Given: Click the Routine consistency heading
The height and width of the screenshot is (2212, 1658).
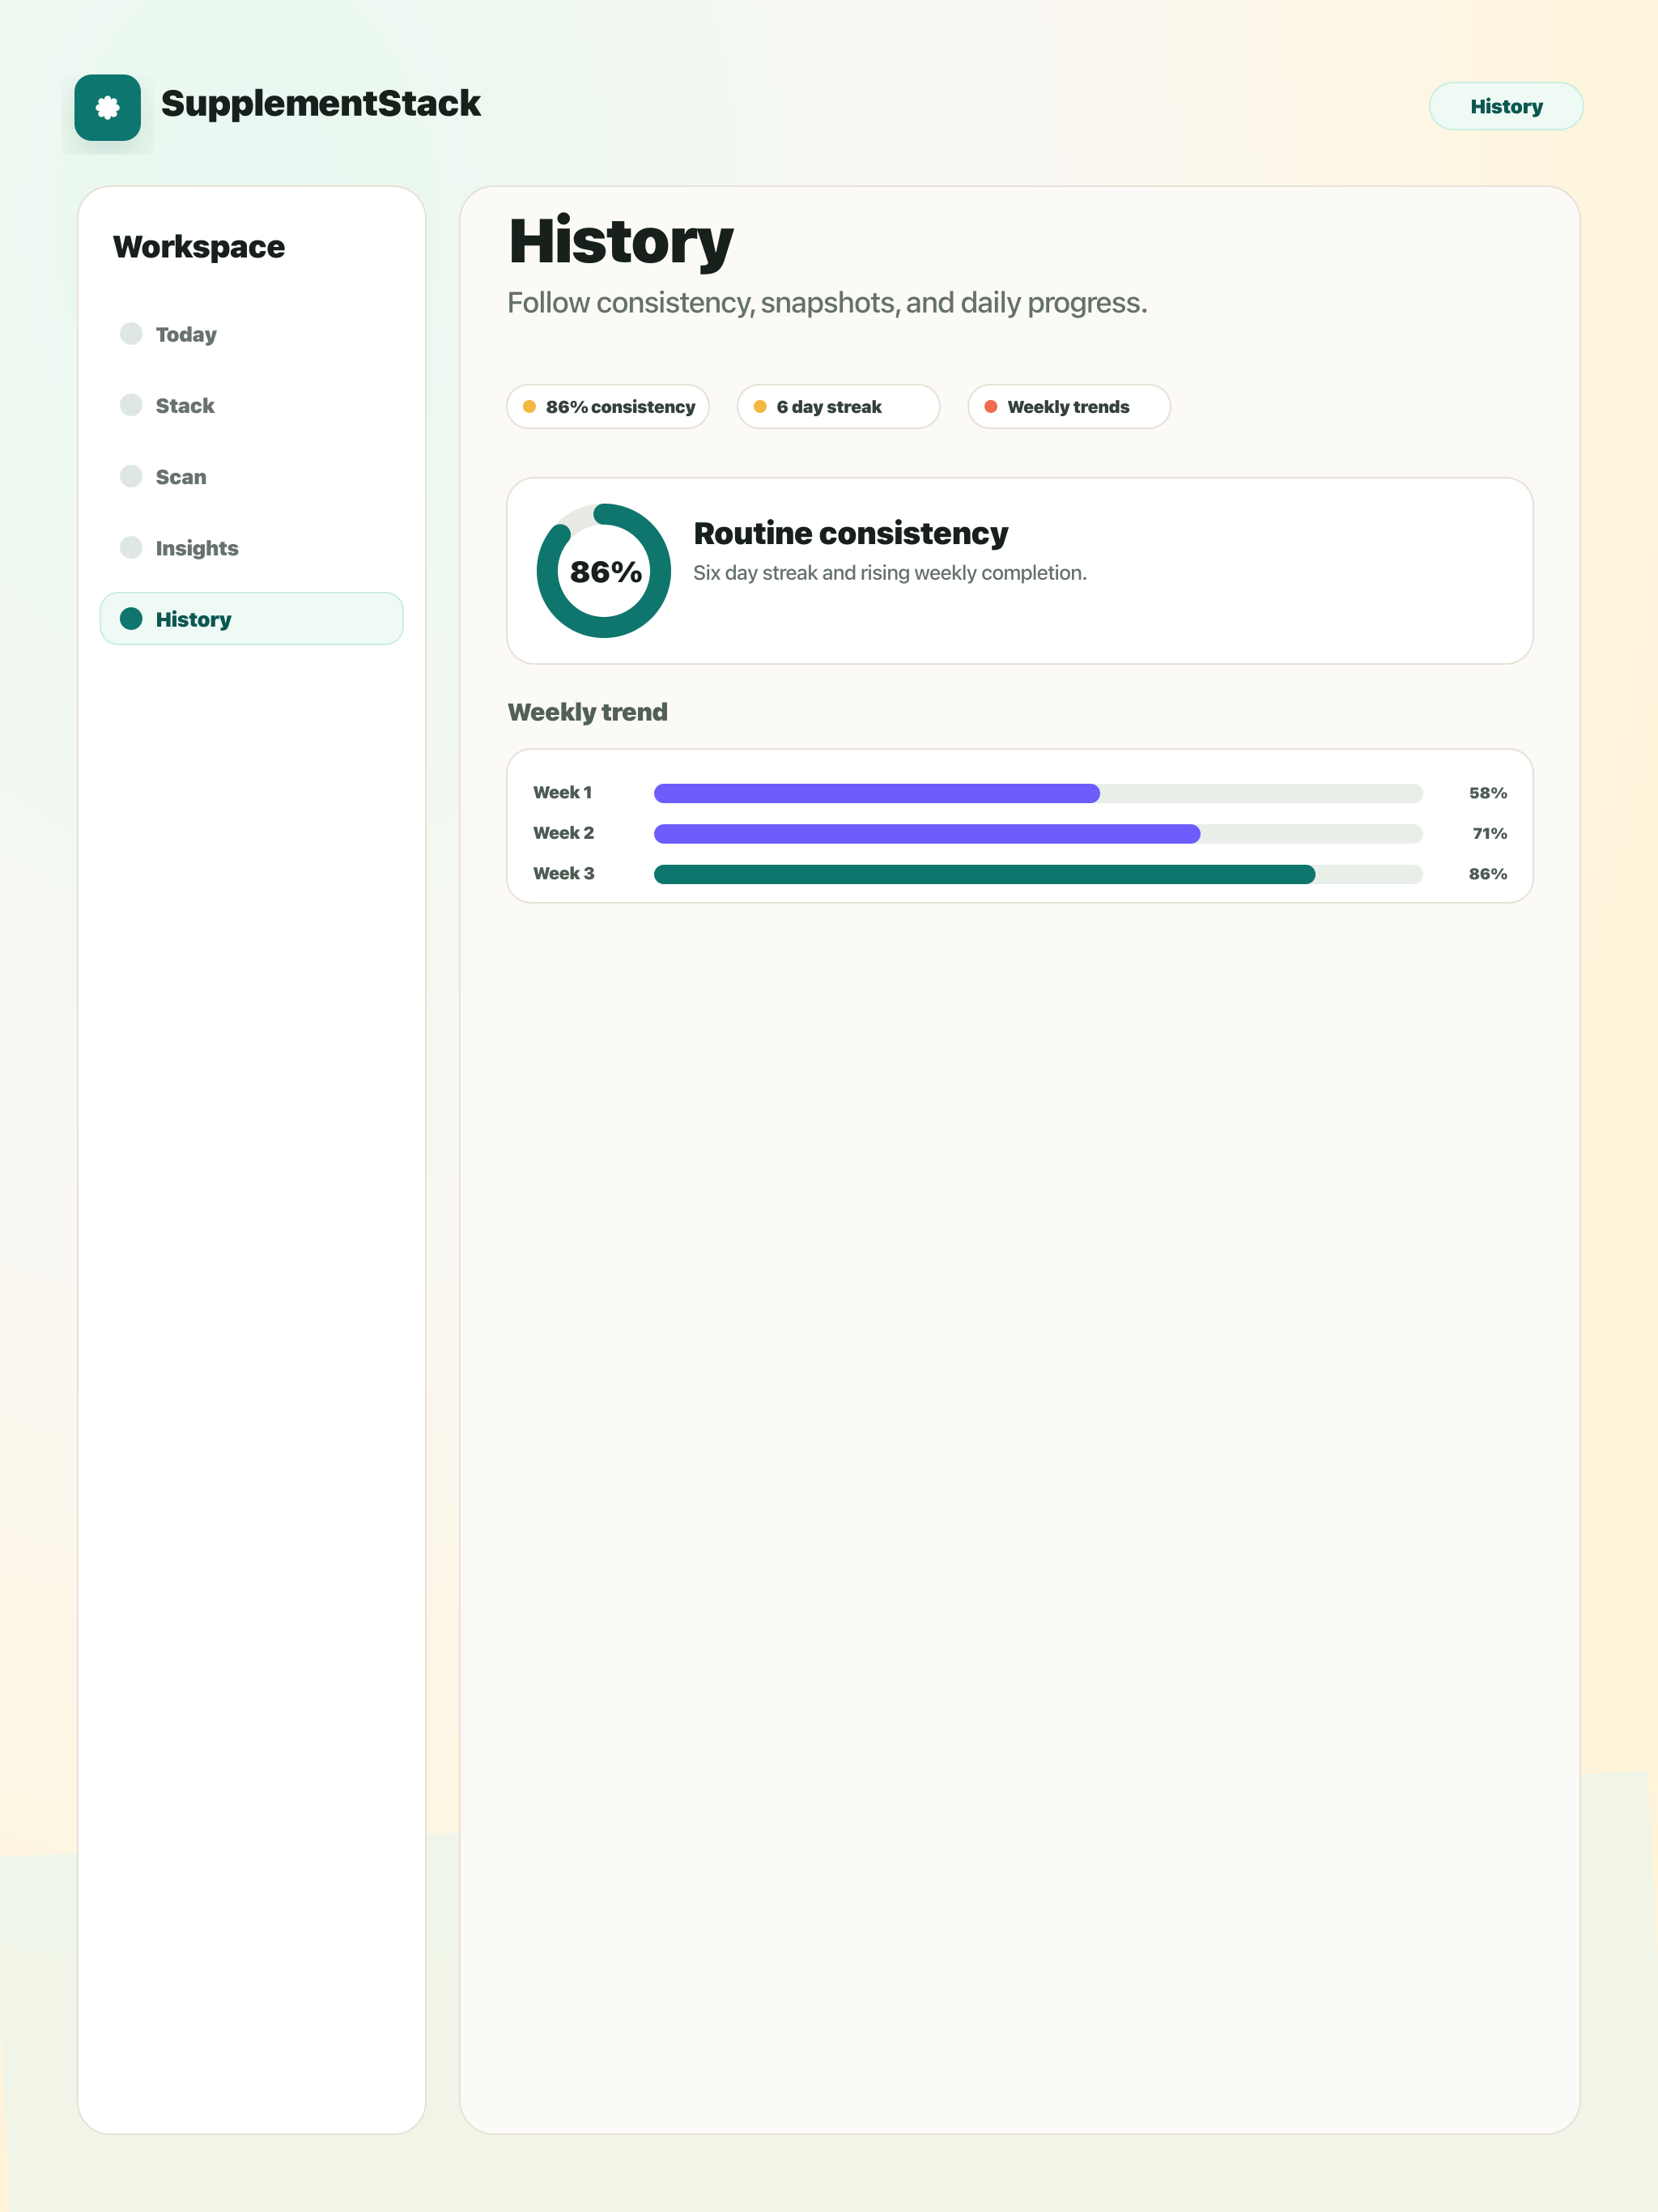Looking at the screenshot, I should click(x=851, y=533).
